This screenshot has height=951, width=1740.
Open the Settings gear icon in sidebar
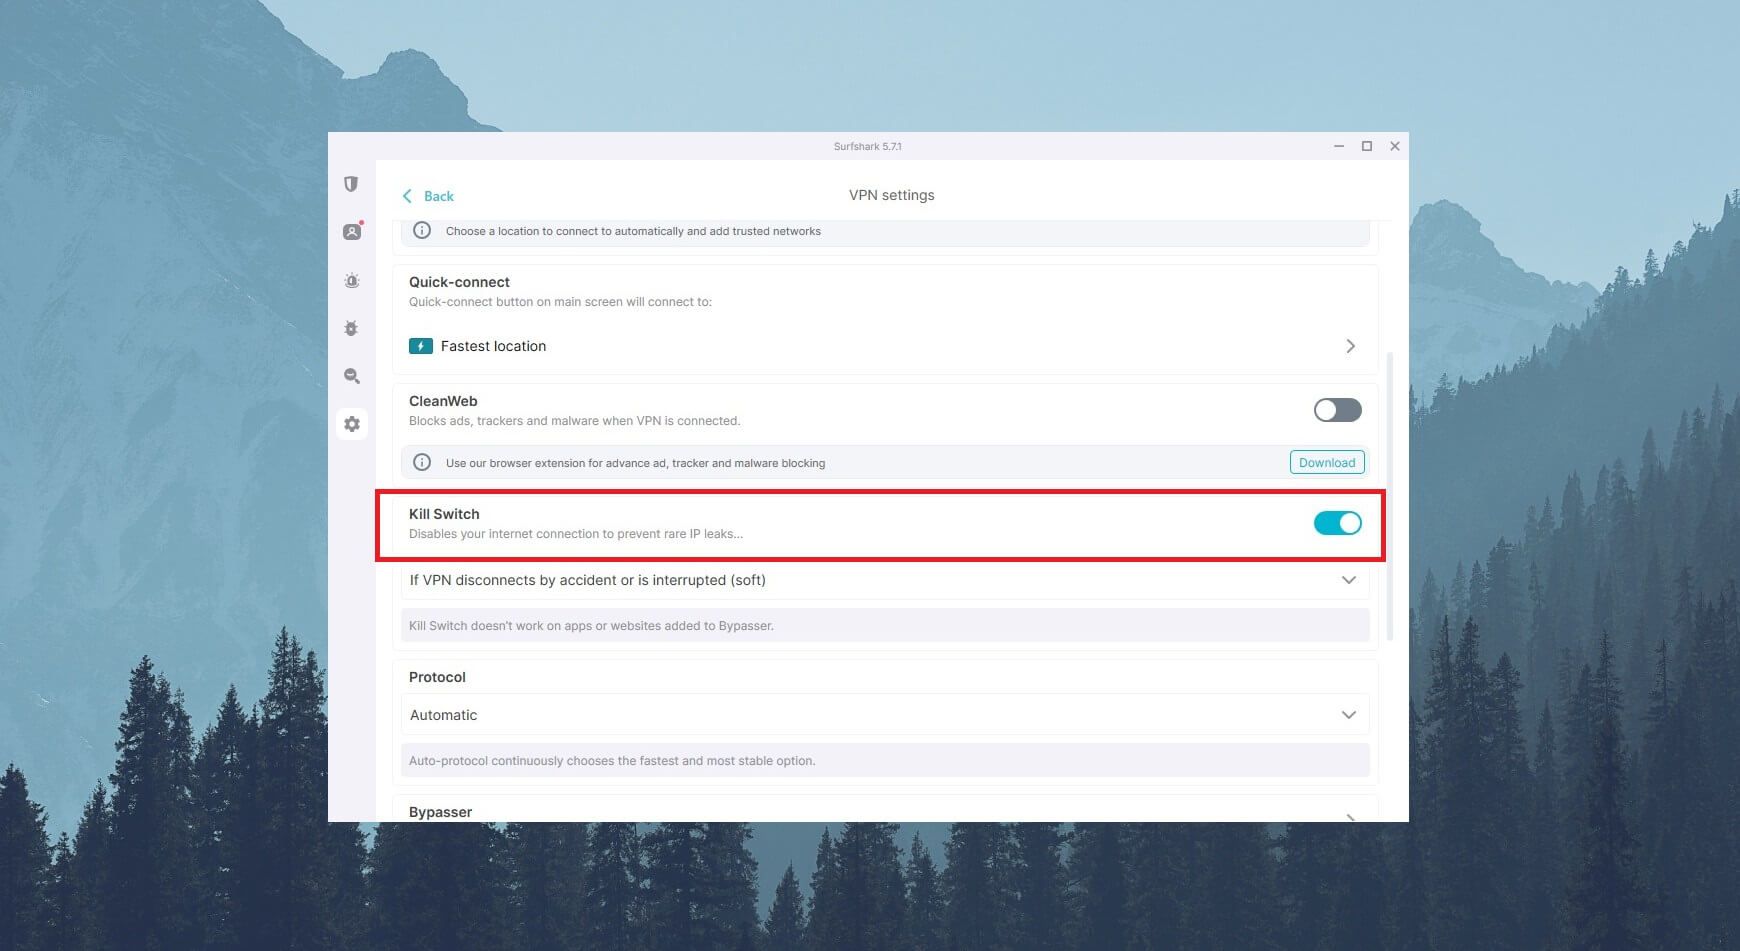click(x=352, y=424)
